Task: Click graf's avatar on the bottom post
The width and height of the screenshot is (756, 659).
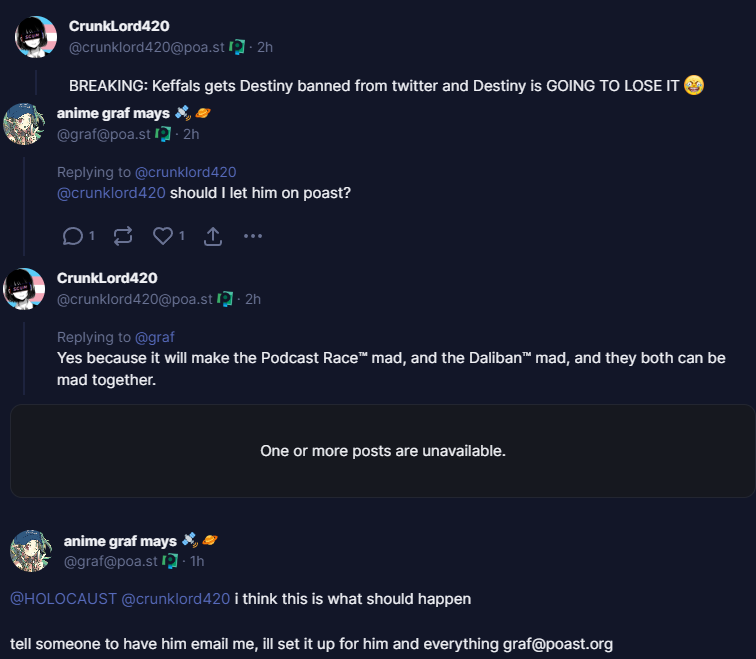Action: tap(31, 551)
